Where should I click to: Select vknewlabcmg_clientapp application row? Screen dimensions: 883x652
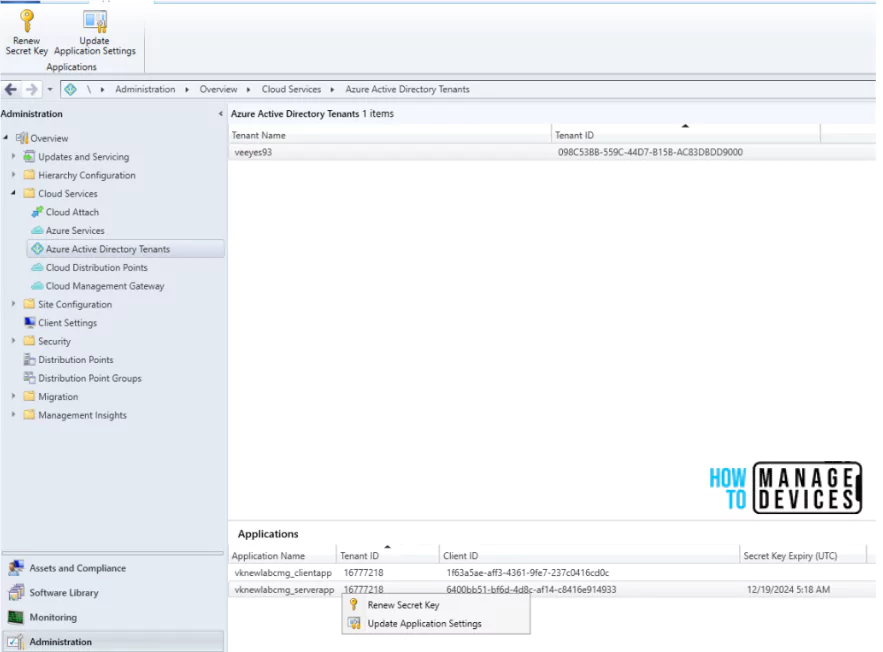552,573
